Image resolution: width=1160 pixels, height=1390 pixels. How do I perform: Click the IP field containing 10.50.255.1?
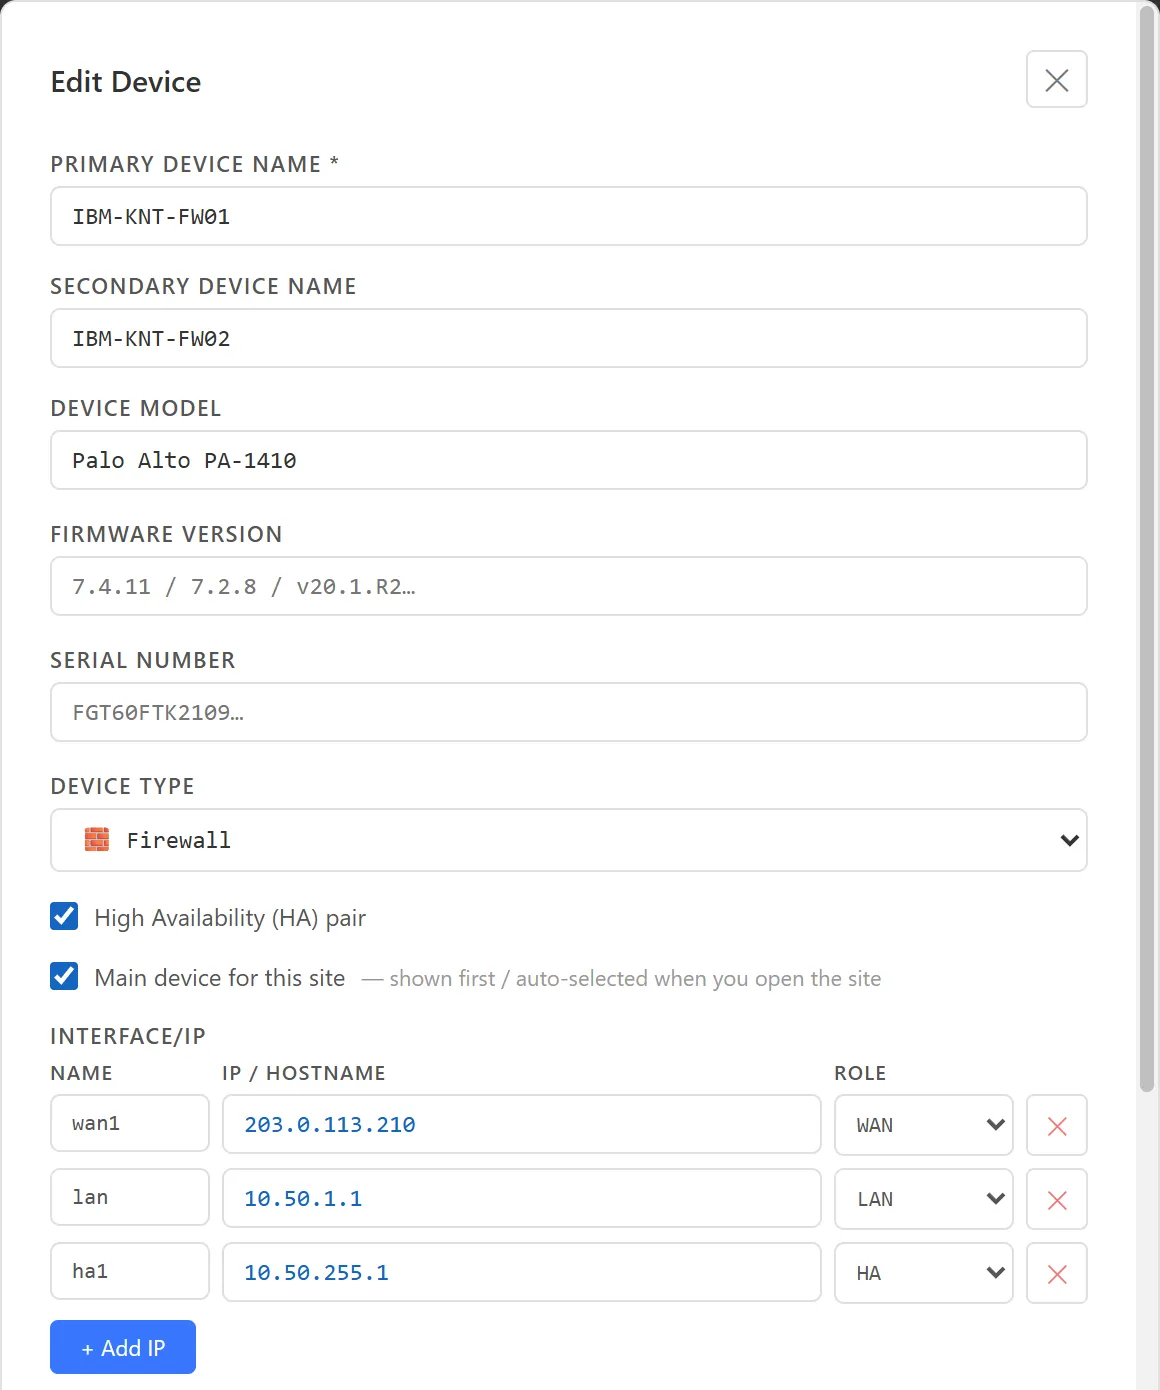tap(521, 1272)
